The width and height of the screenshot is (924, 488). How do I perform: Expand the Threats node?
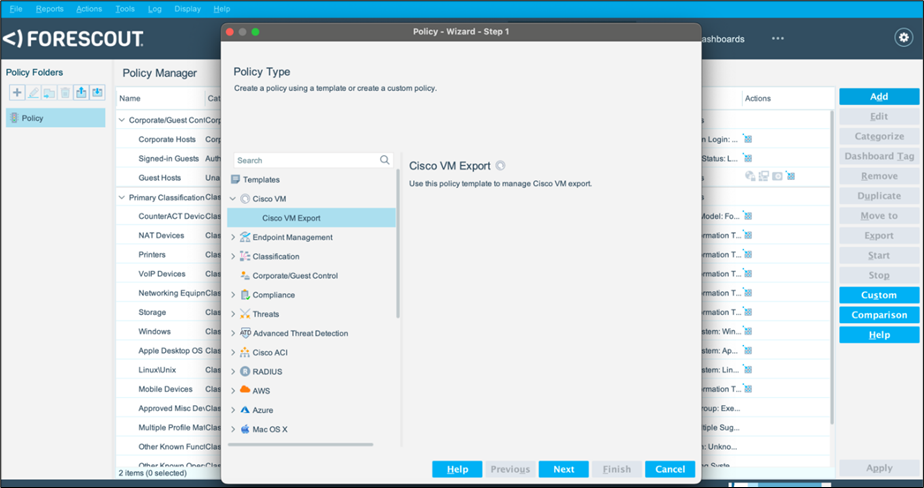233,314
